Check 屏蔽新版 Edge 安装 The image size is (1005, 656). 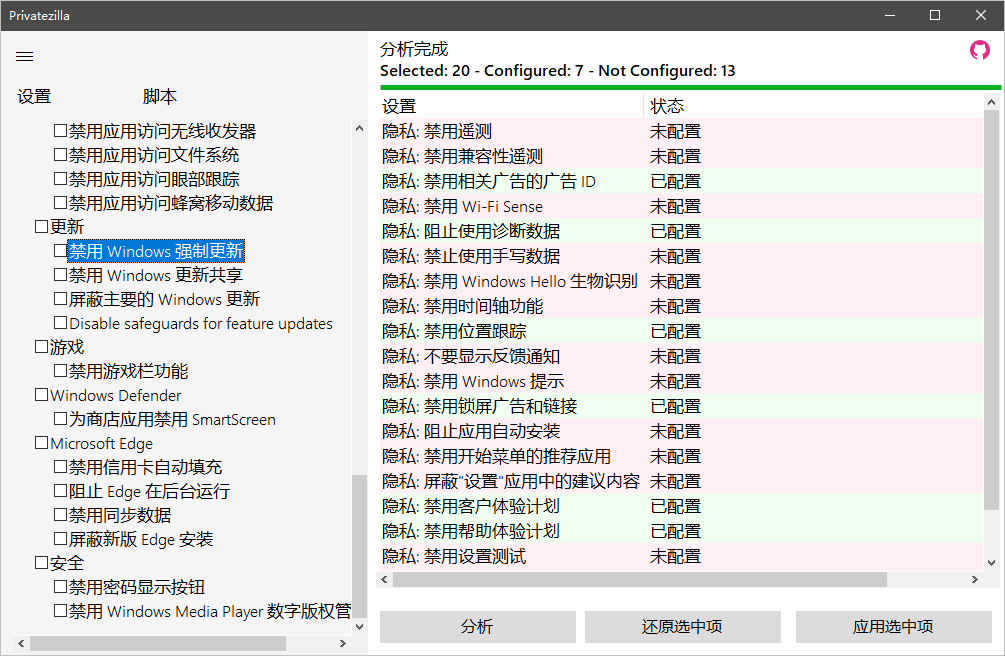click(x=61, y=539)
